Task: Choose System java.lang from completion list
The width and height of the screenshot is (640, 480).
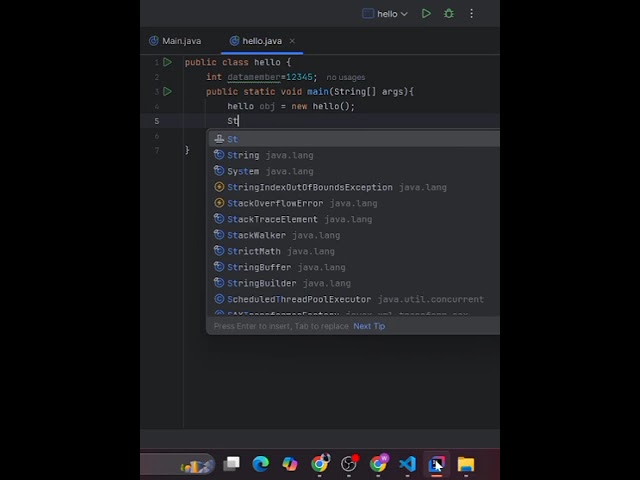Action: pos(354,171)
